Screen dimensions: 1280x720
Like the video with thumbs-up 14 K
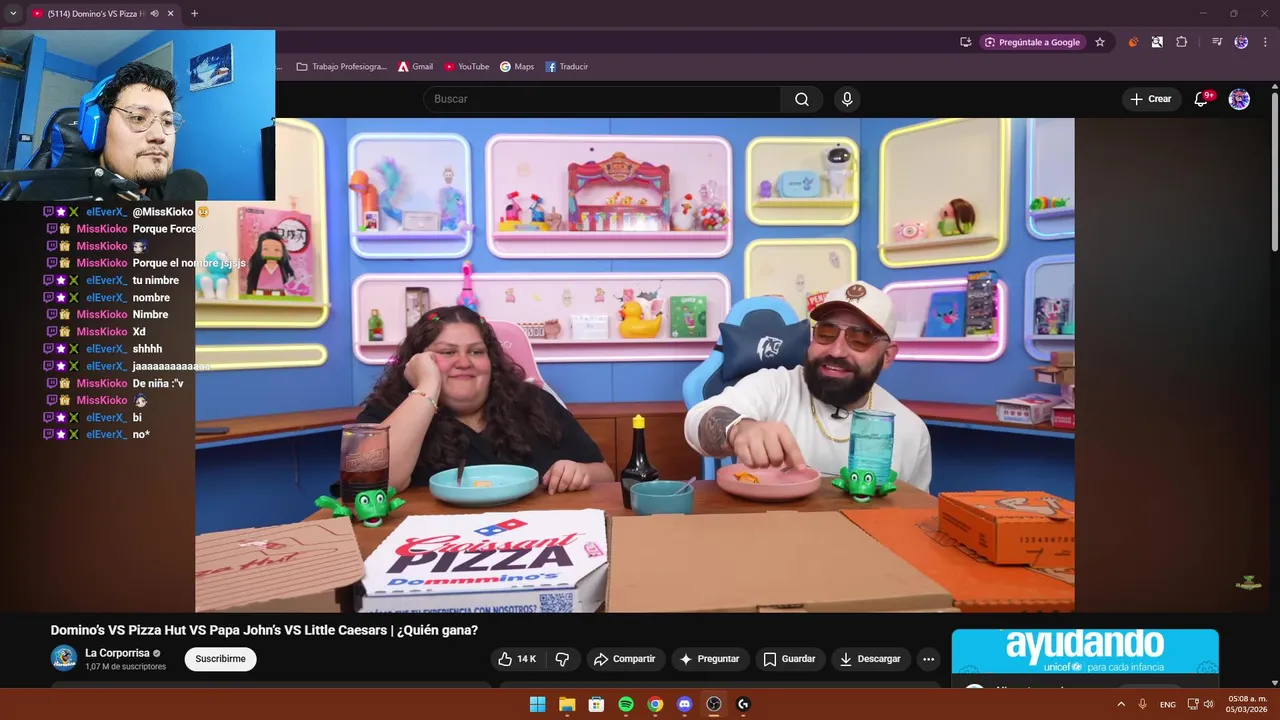[x=517, y=659]
